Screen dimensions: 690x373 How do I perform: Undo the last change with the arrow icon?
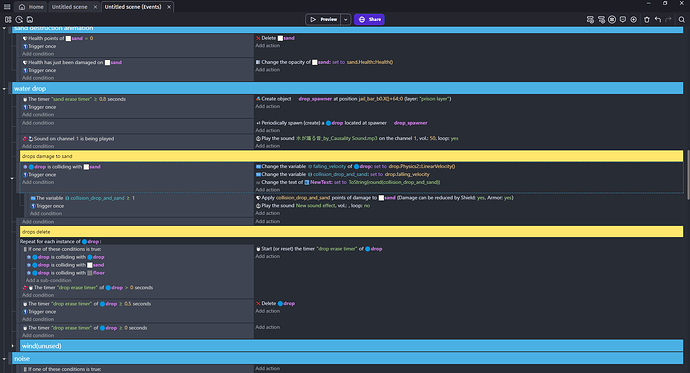(x=657, y=19)
